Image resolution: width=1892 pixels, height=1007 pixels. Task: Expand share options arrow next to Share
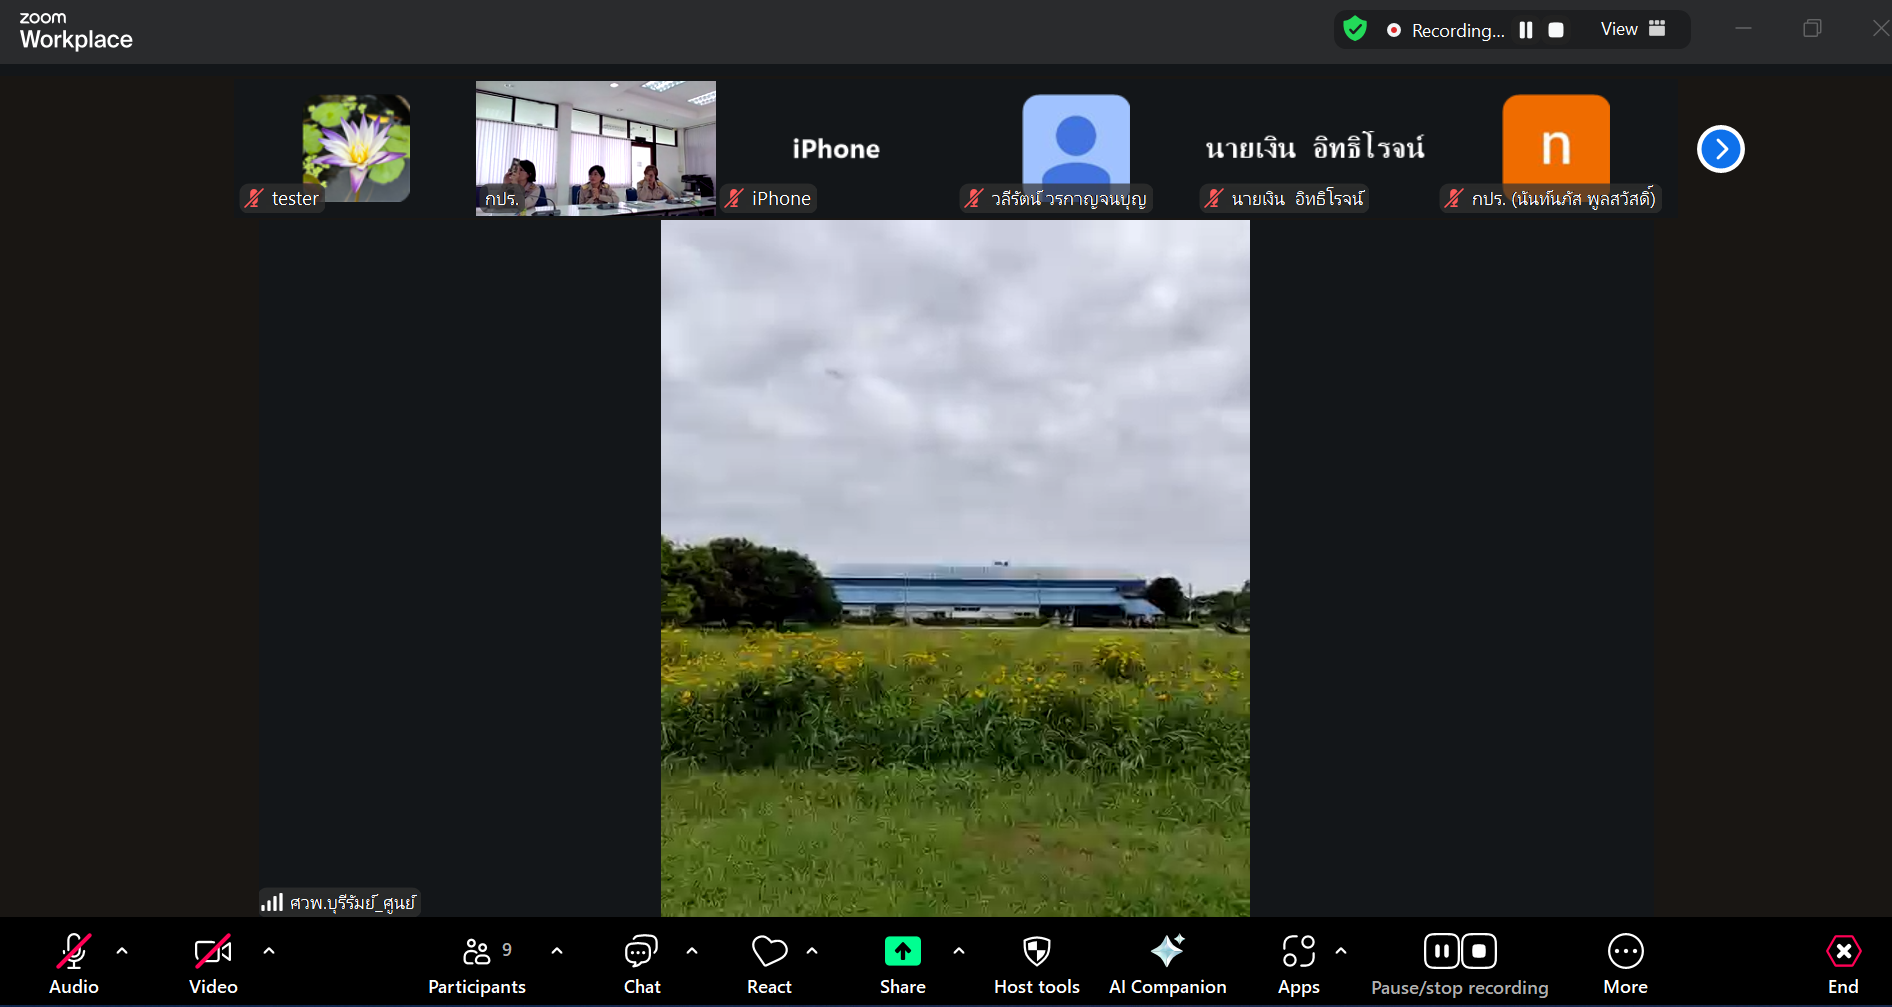point(959,951)
